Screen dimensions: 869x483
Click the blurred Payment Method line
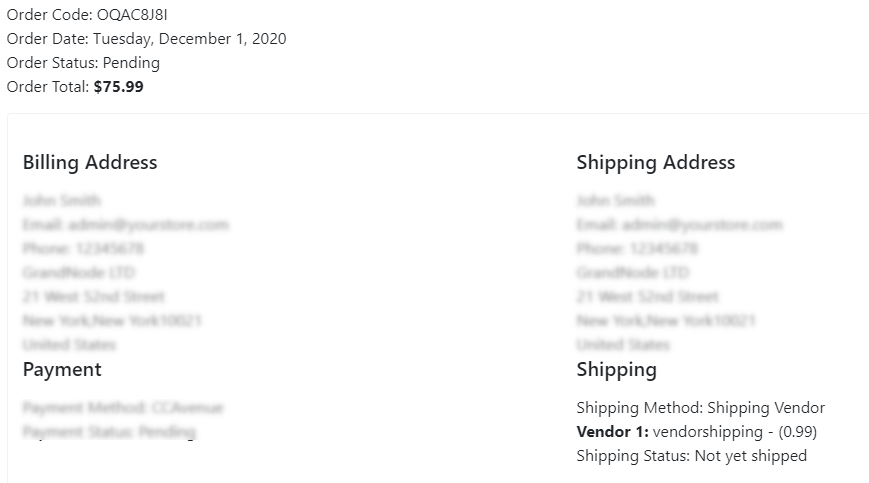(123, 408)
